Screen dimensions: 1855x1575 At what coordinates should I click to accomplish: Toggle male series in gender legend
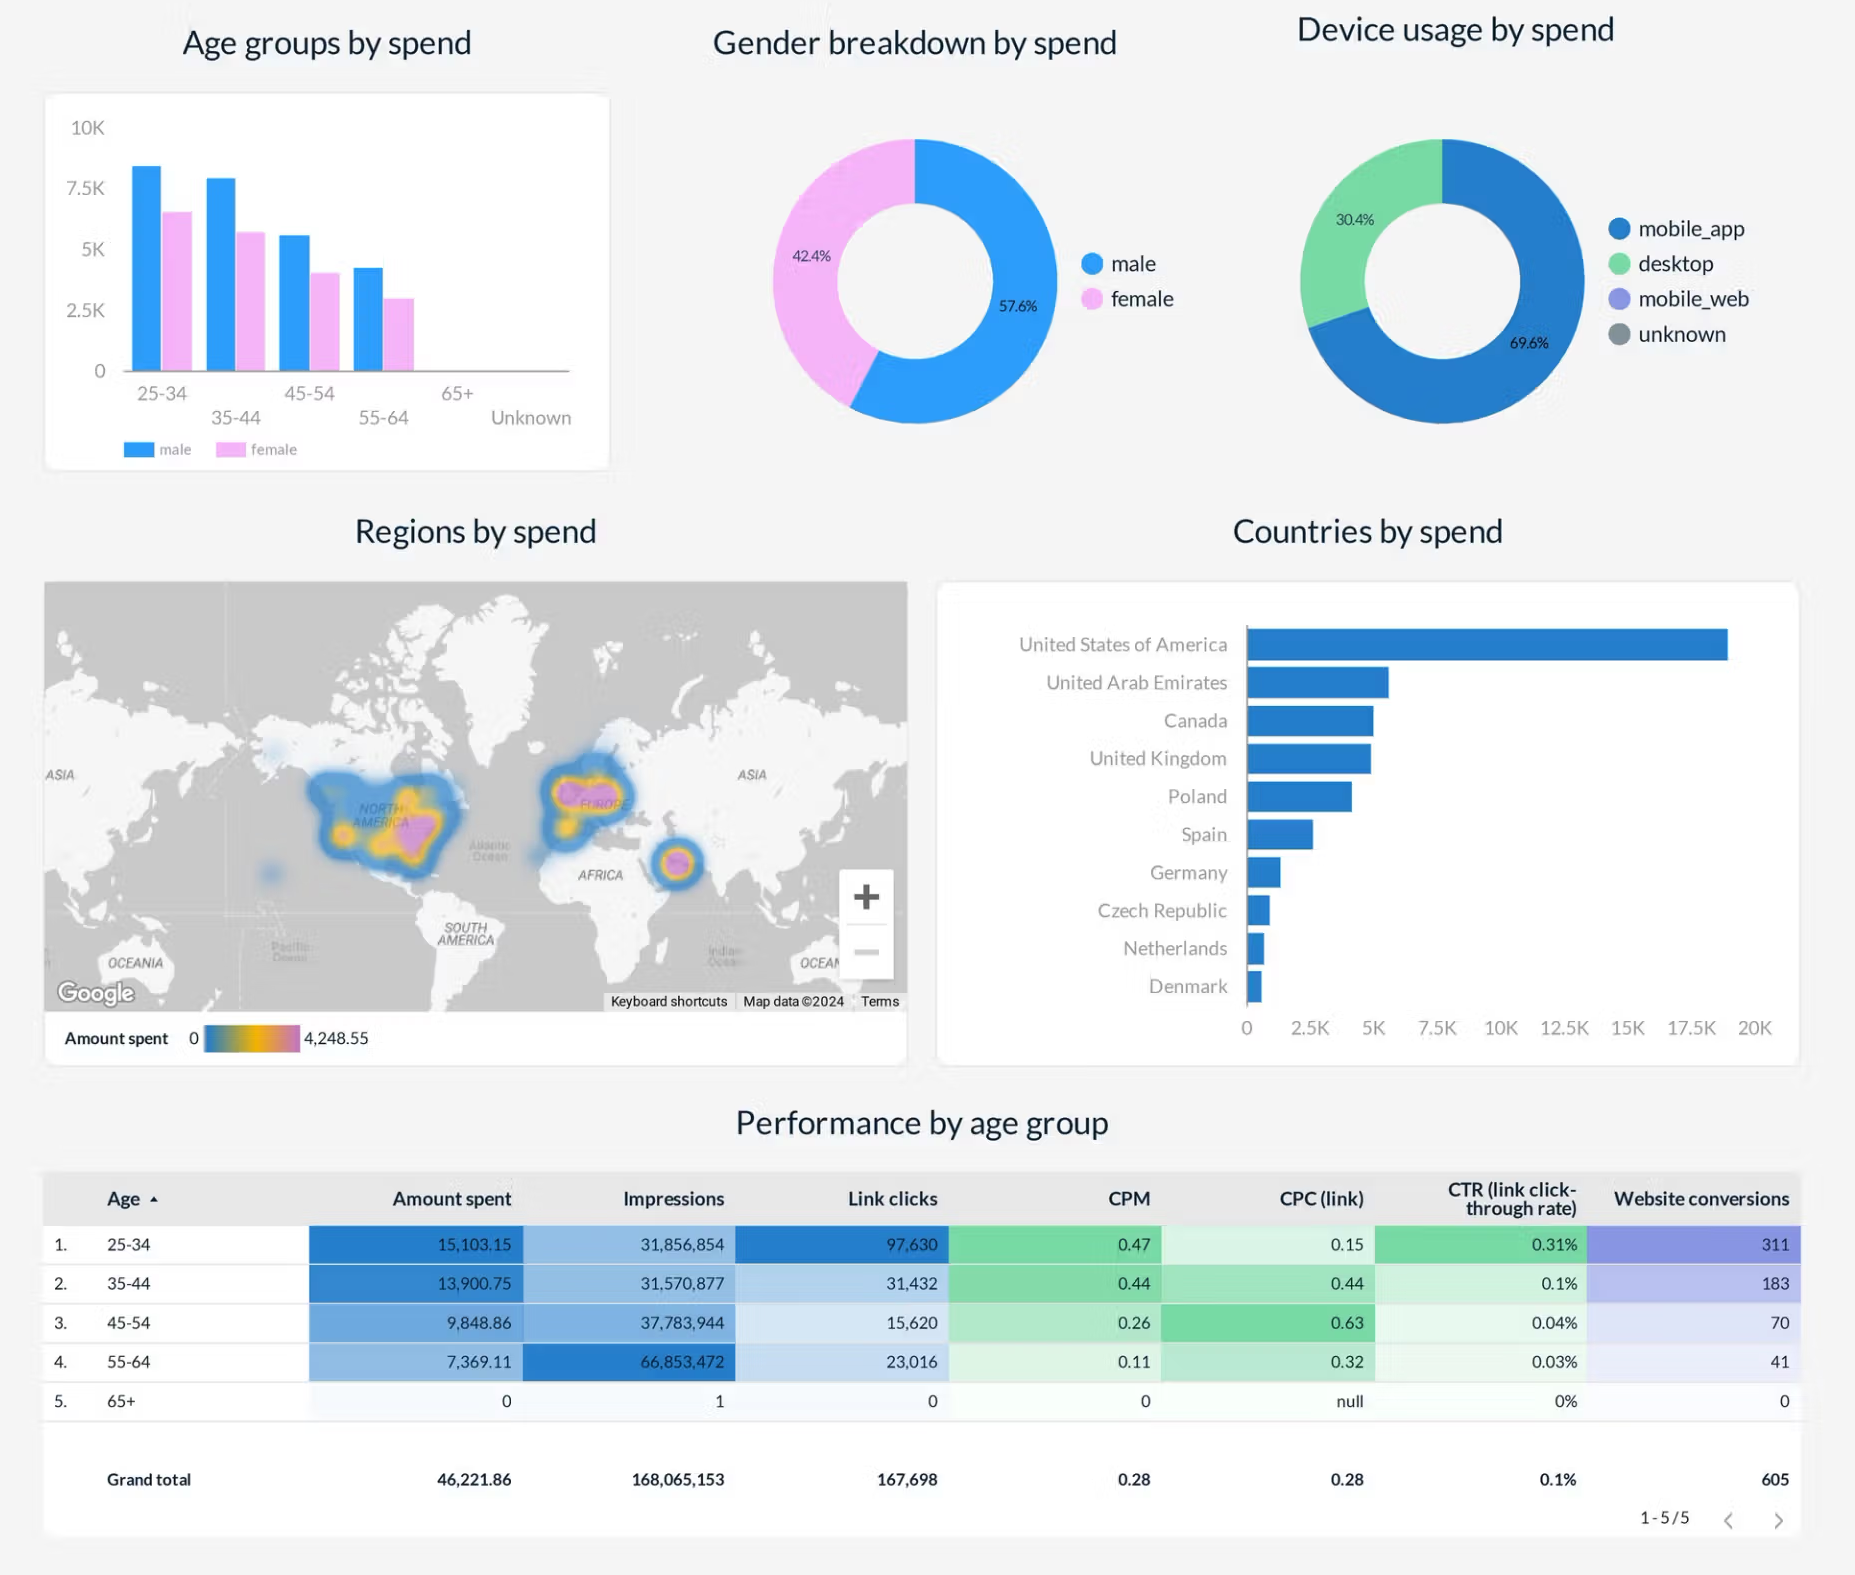coord(1119,264)
